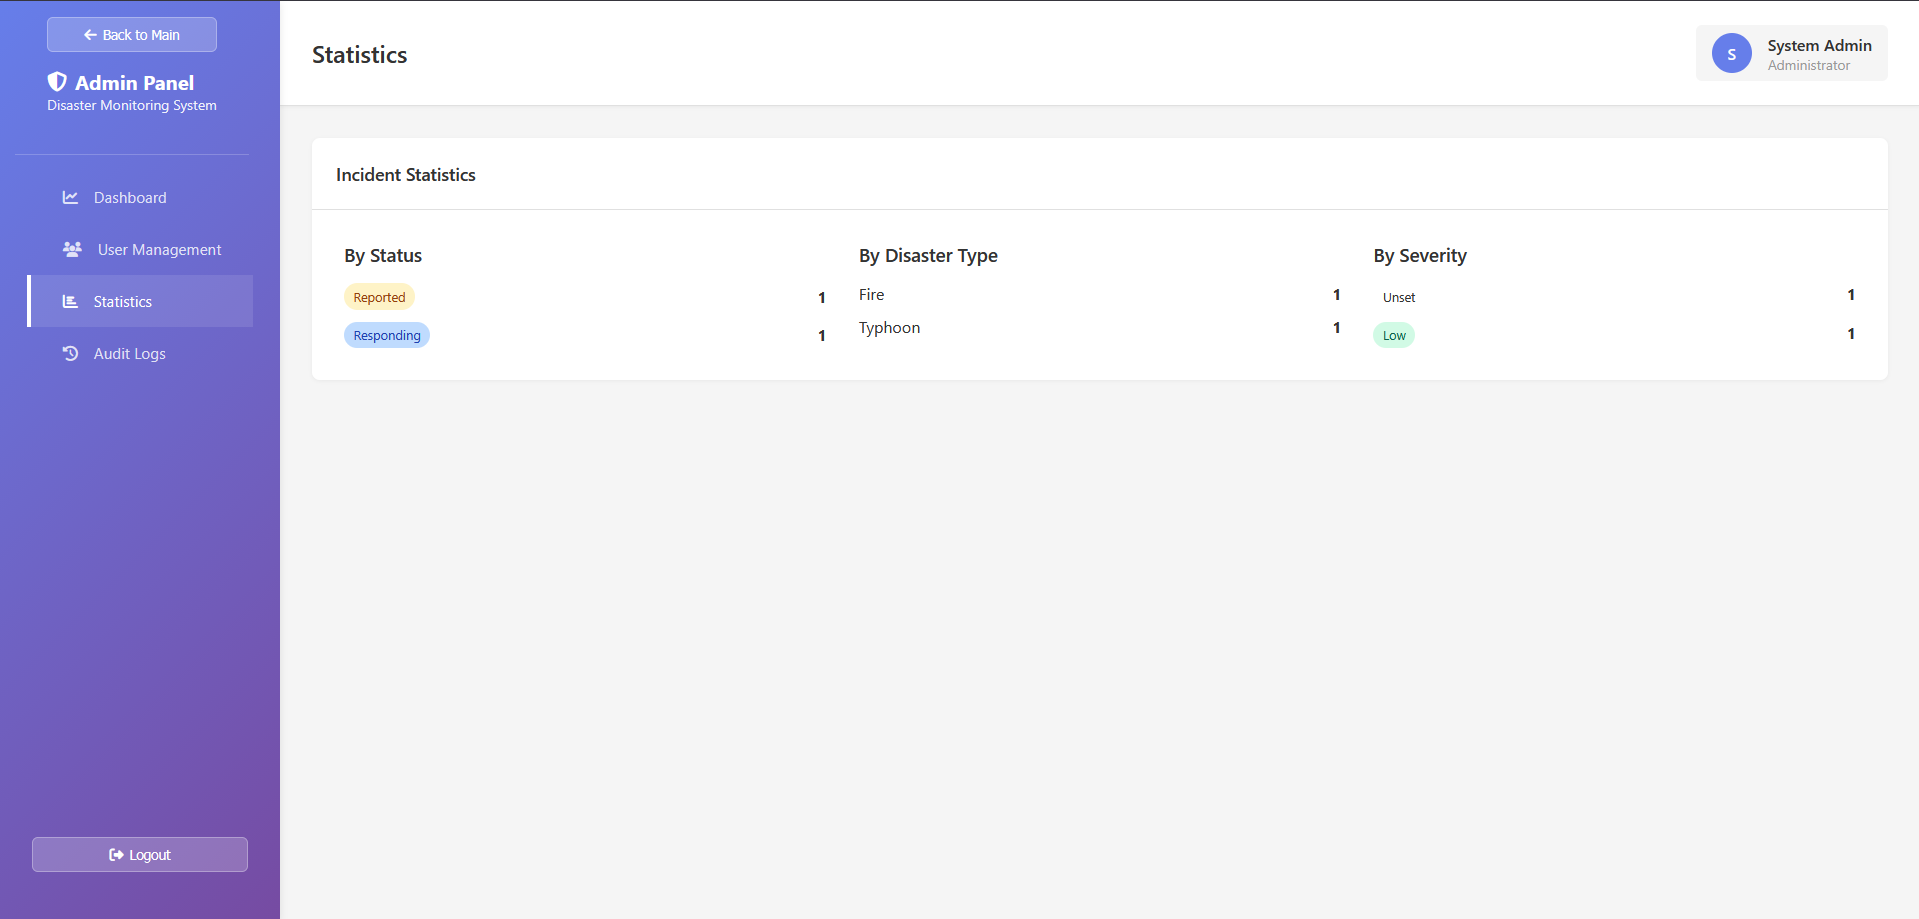Click the By Disaster Type heading
Screen dimensions: 1919x919
[928, 256]
